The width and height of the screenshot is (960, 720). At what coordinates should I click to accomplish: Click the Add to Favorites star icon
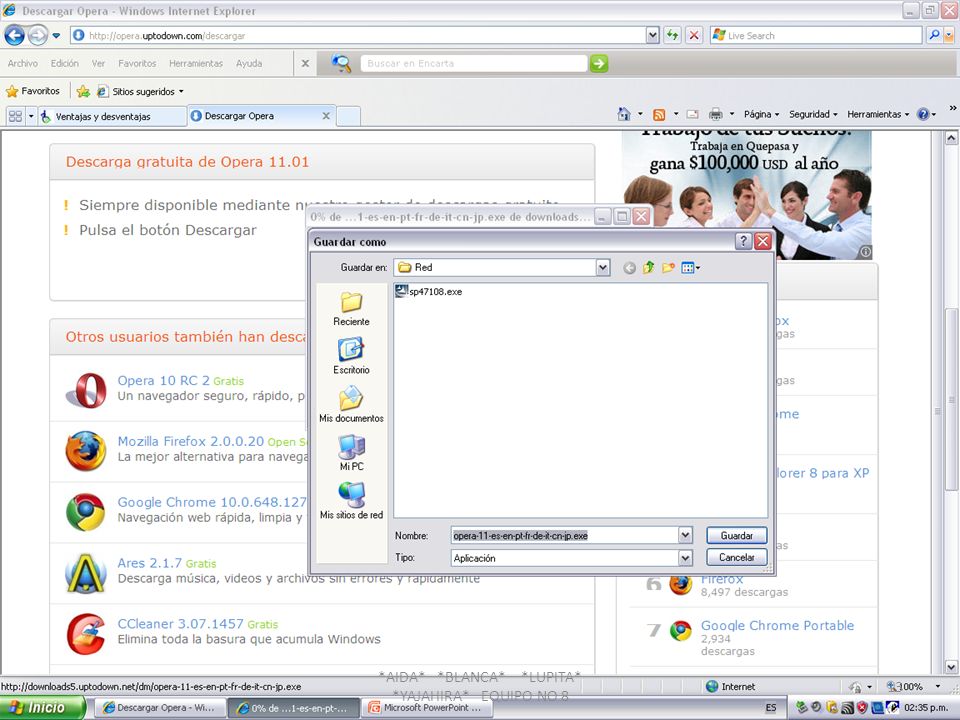pos(83,91)
